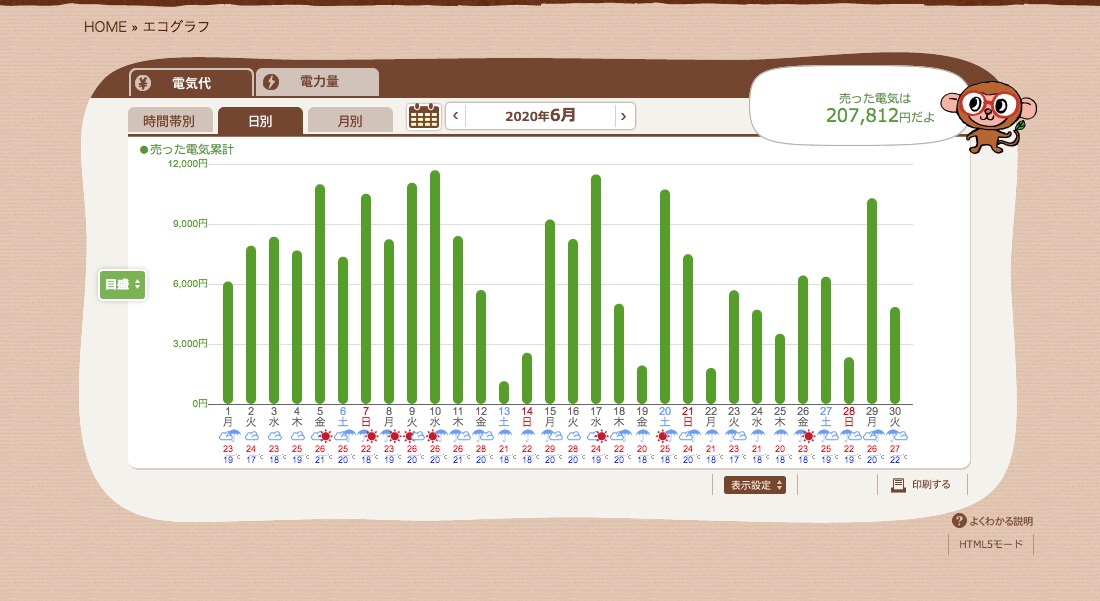Click the green legend dot 売った電気累計

(144, 149)
